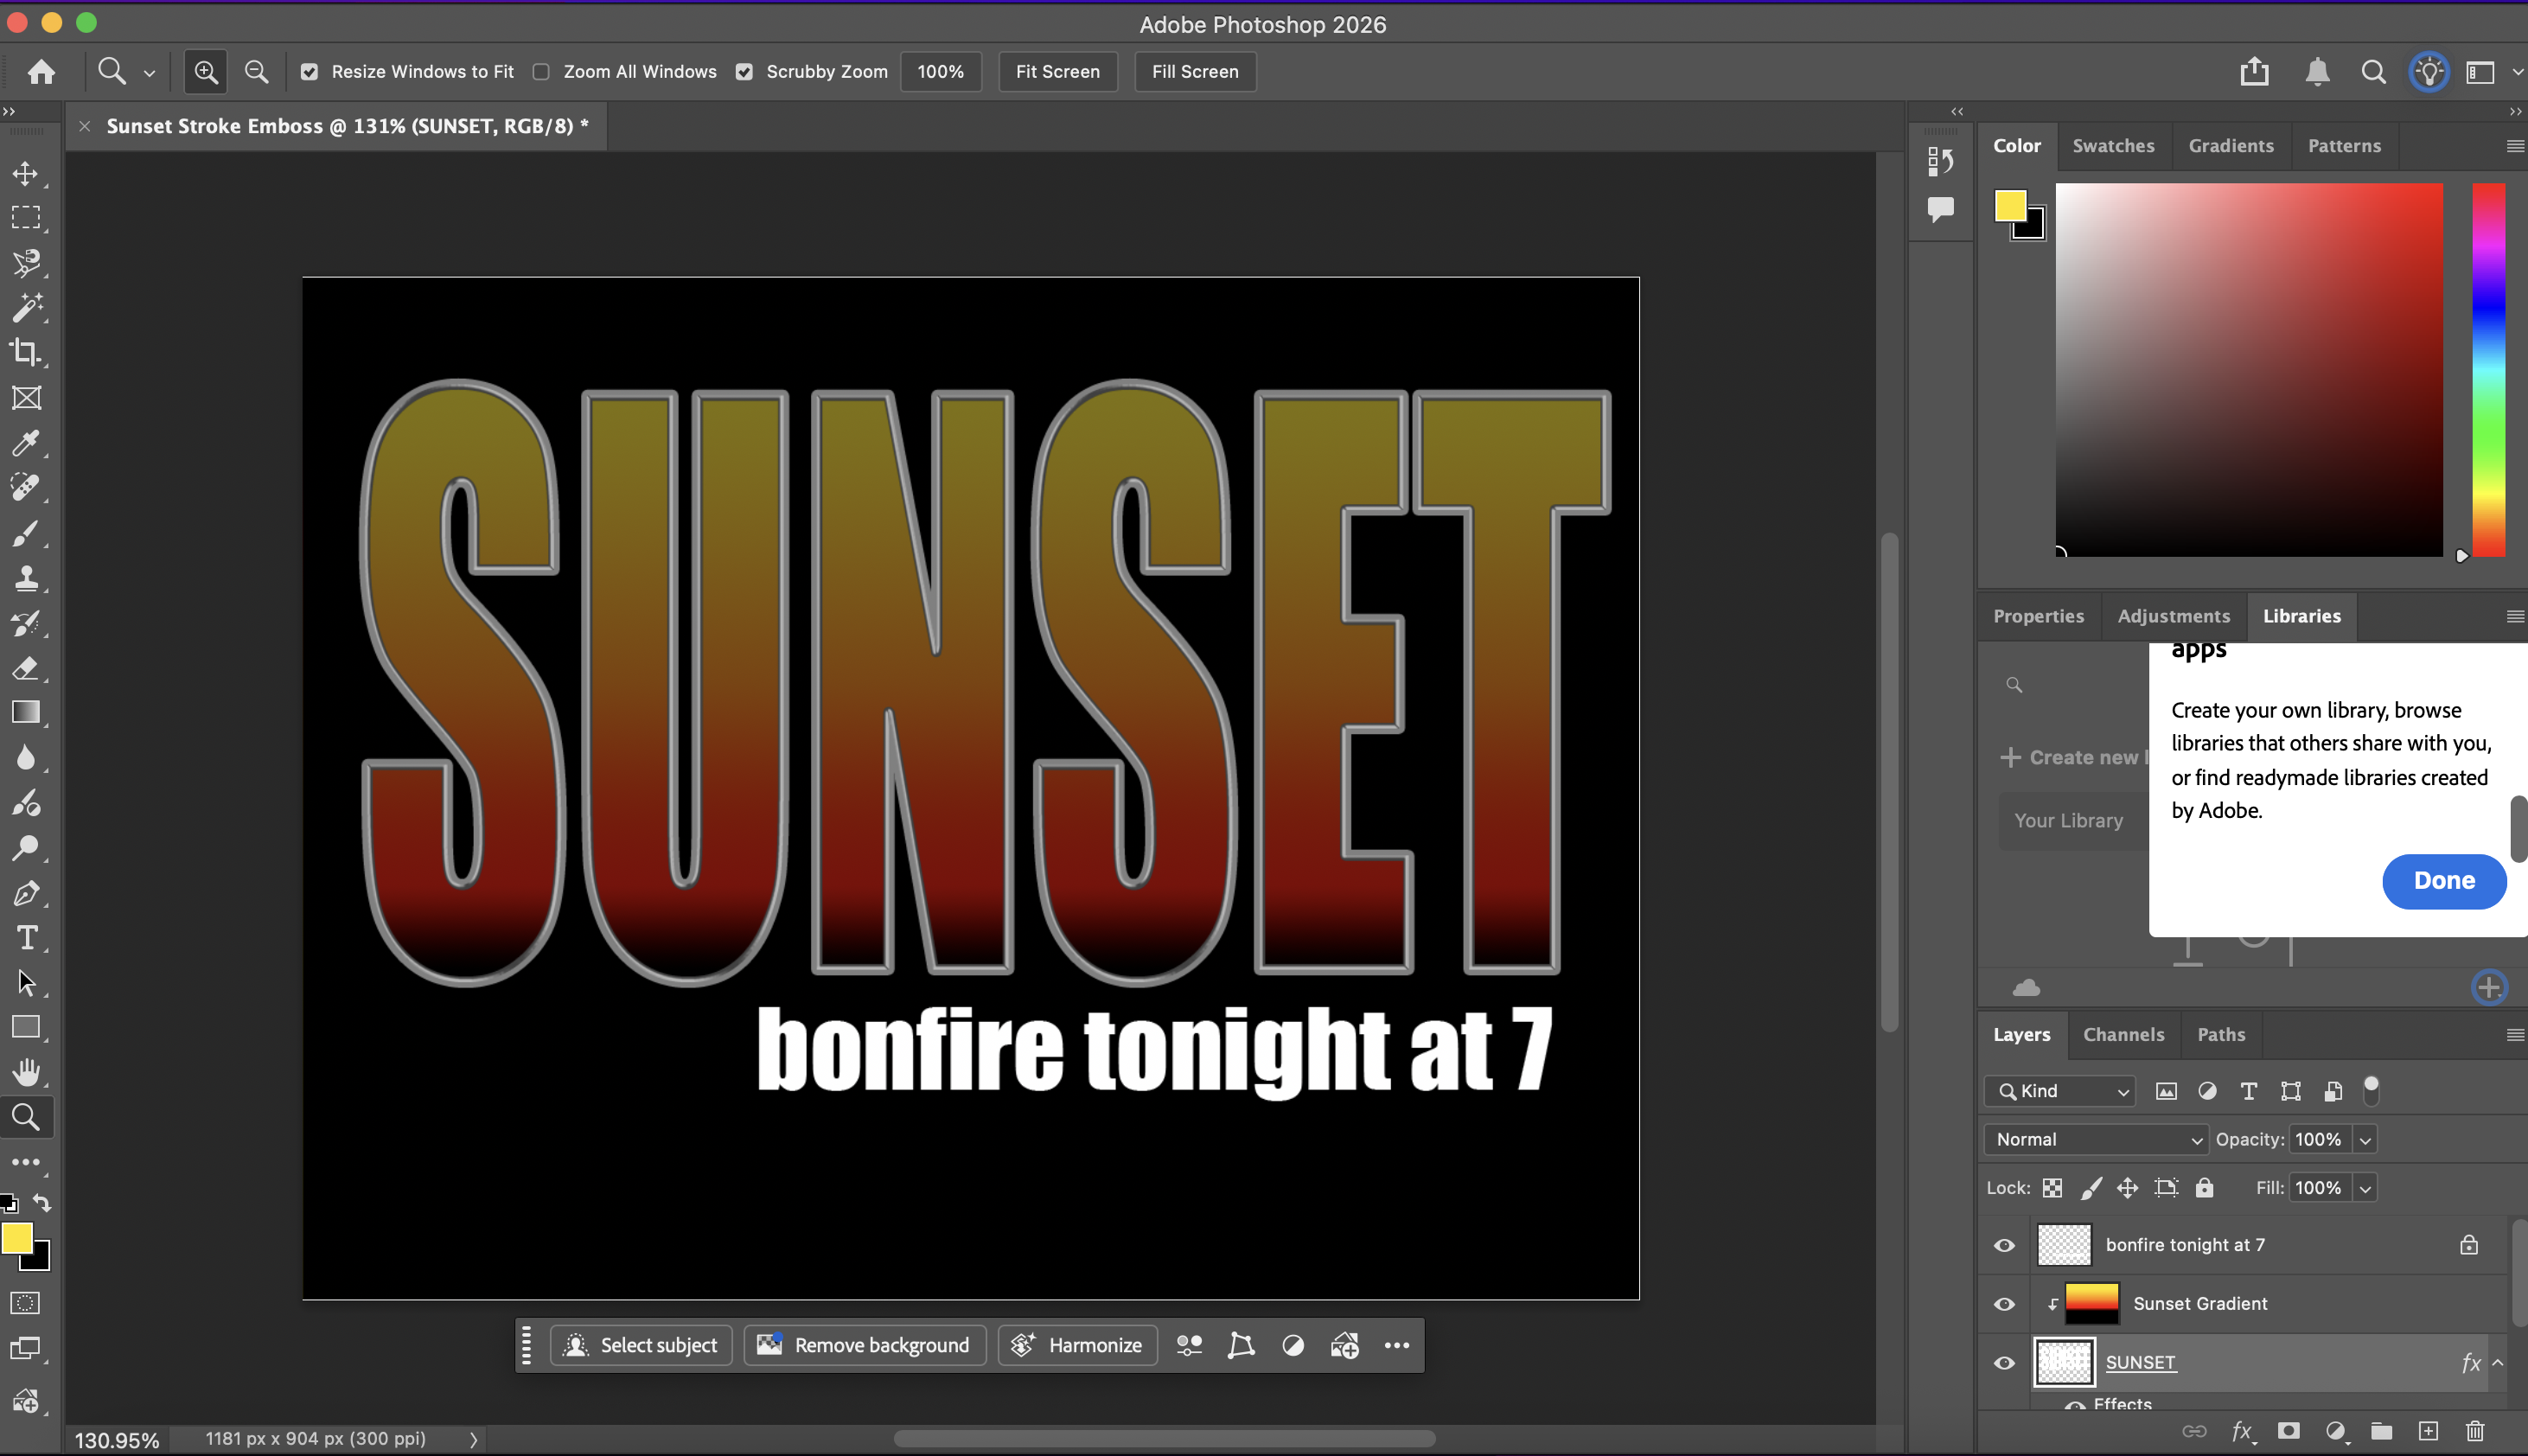Click the Done button in Libraries panel
Screen dimensions: 2528x1456
point(2443,881)
